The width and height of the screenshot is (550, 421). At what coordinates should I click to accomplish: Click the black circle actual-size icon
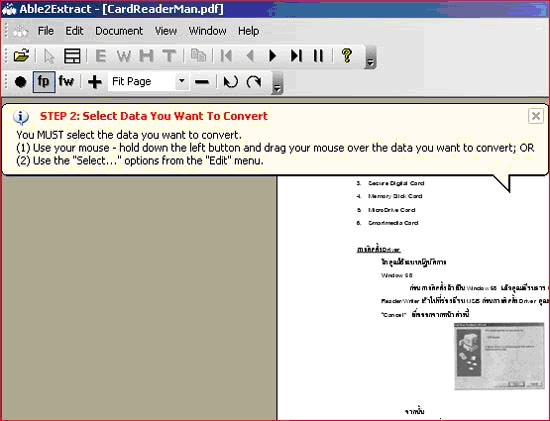coord(21,82)
